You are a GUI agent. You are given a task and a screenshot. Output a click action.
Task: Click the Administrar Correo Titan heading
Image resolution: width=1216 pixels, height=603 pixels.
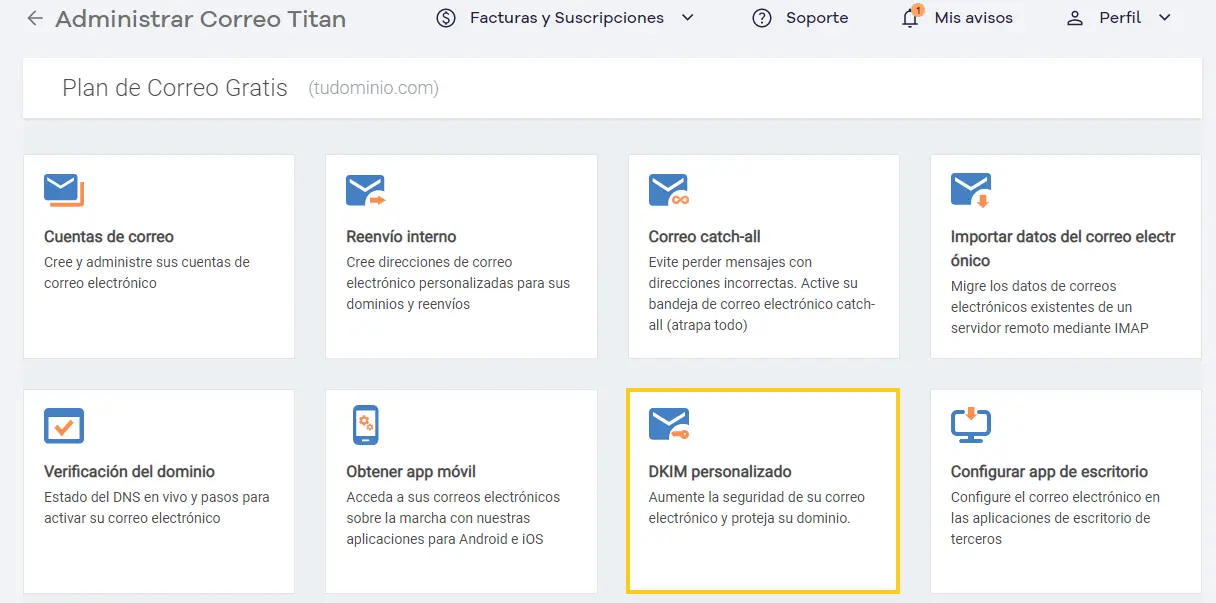[200, 18]
